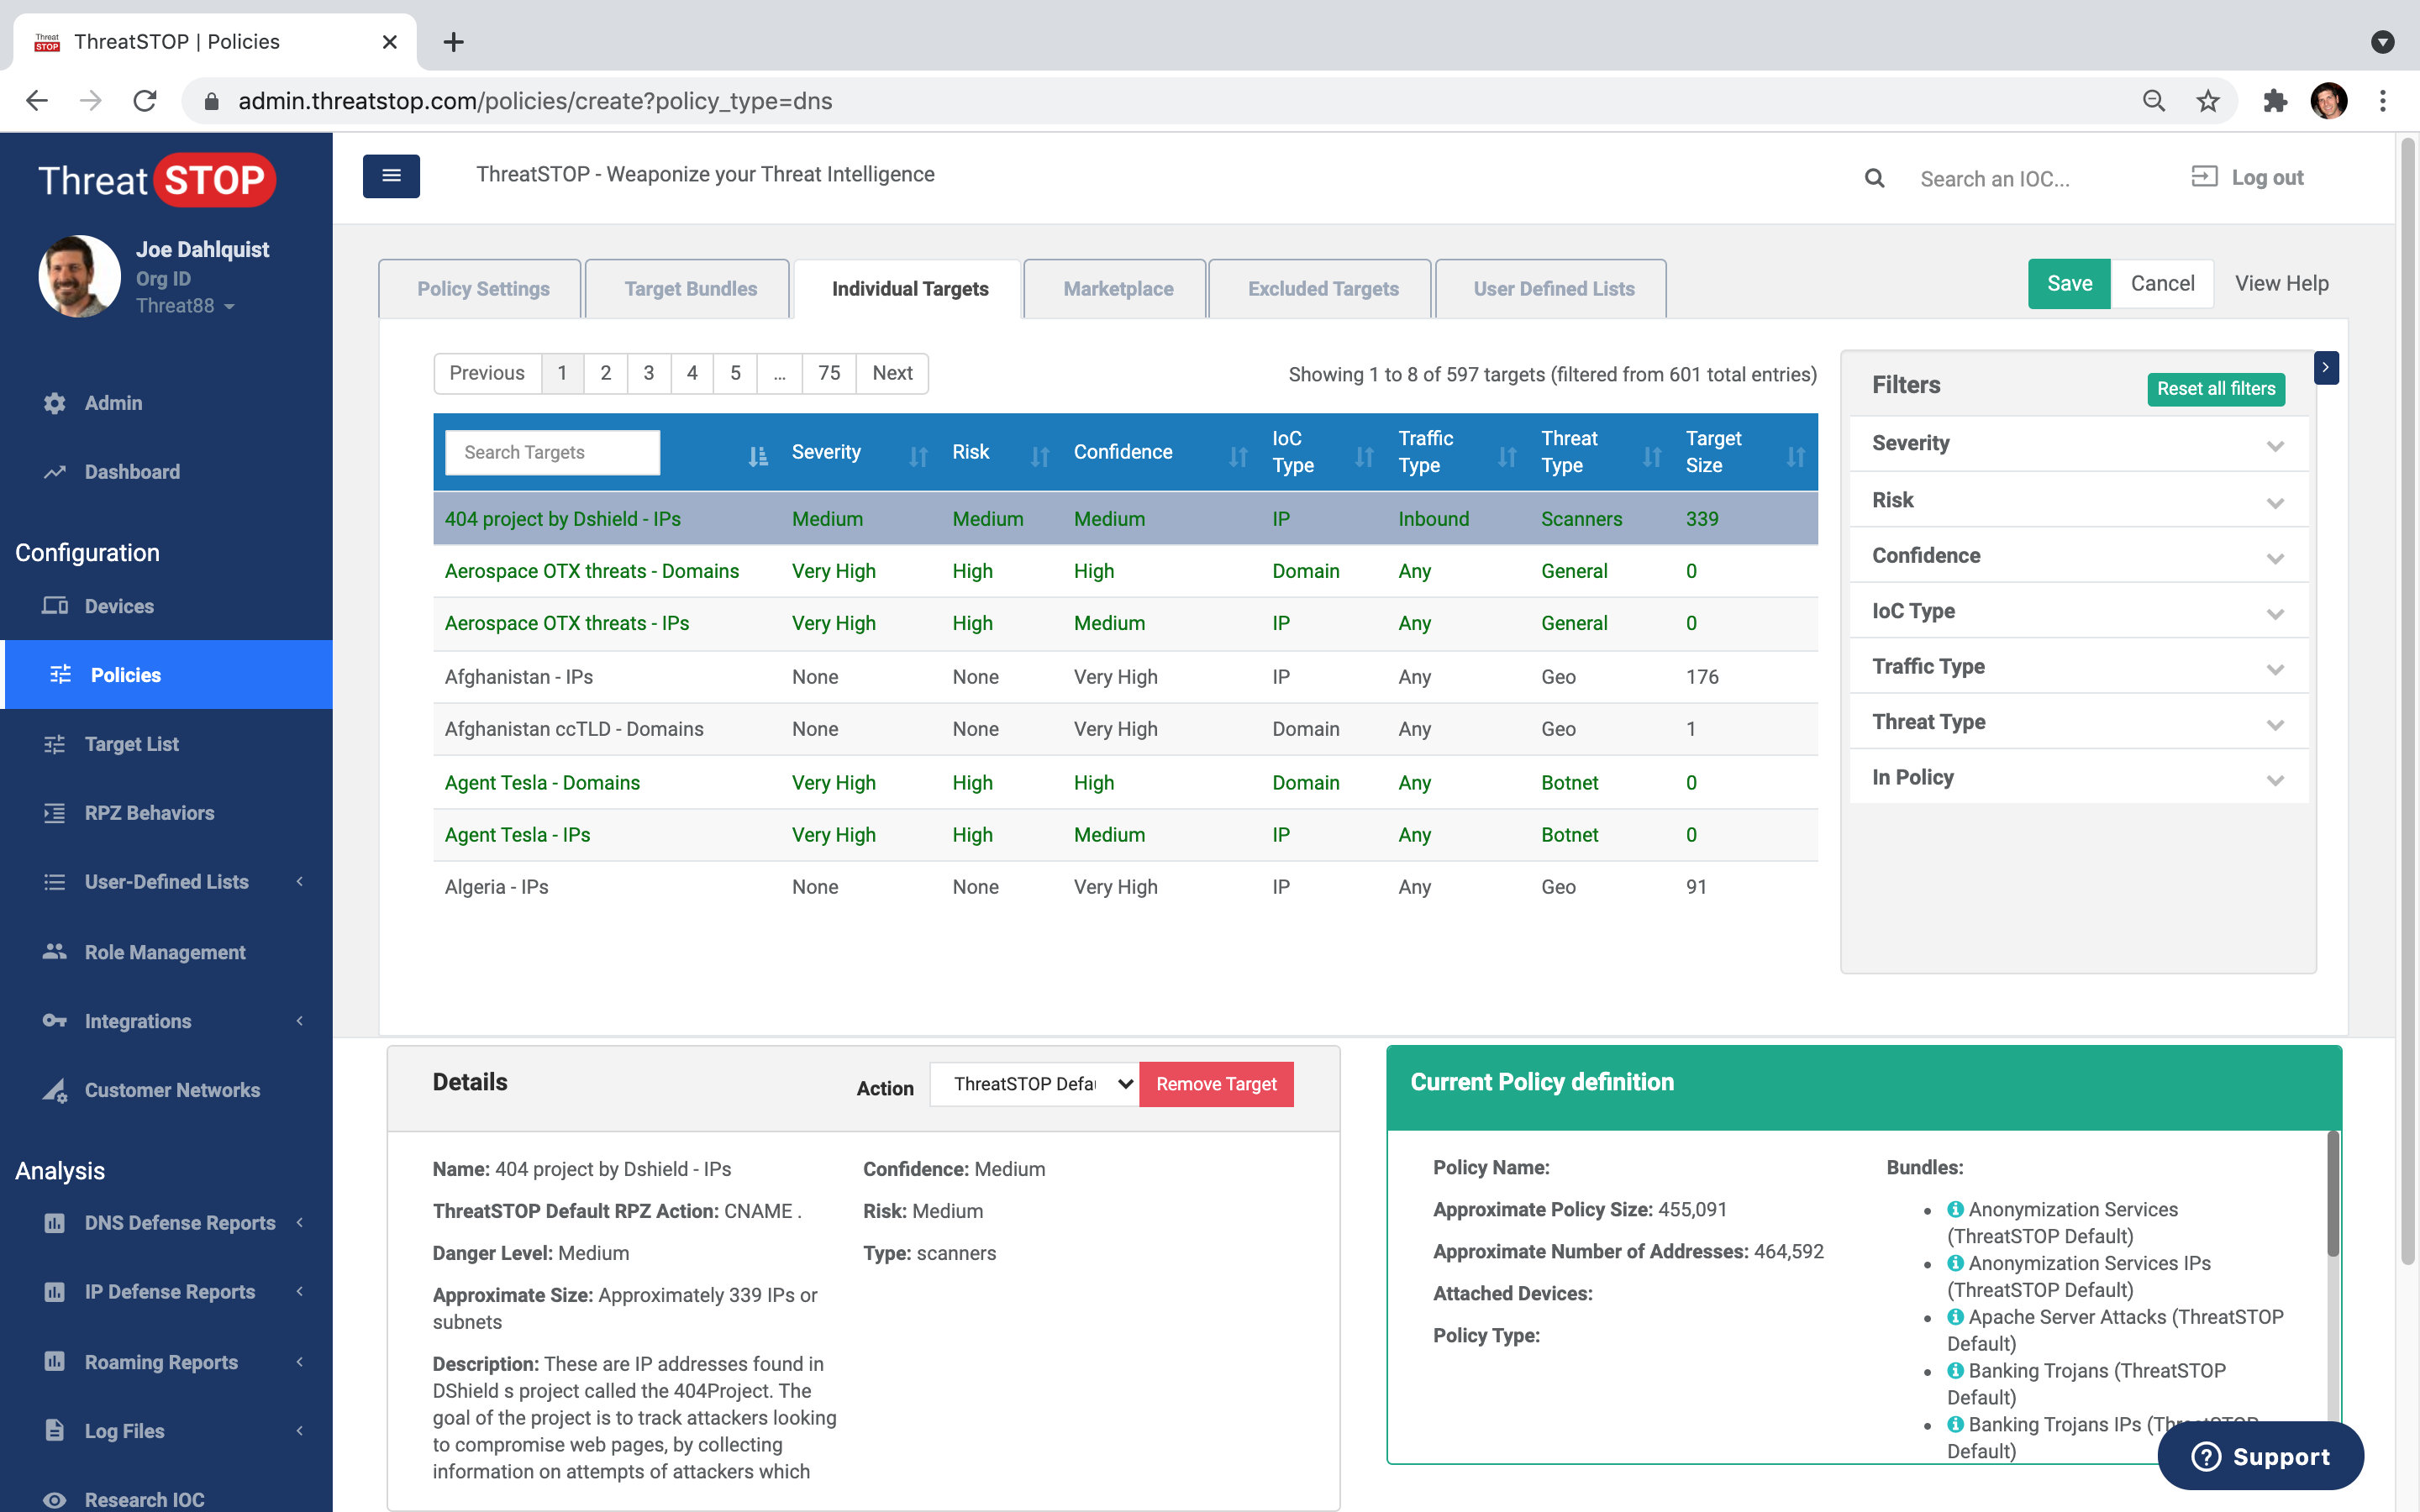Open the browser extensions puzzle icon
Screen dimensions: 2420x1512
(2274, 101)
